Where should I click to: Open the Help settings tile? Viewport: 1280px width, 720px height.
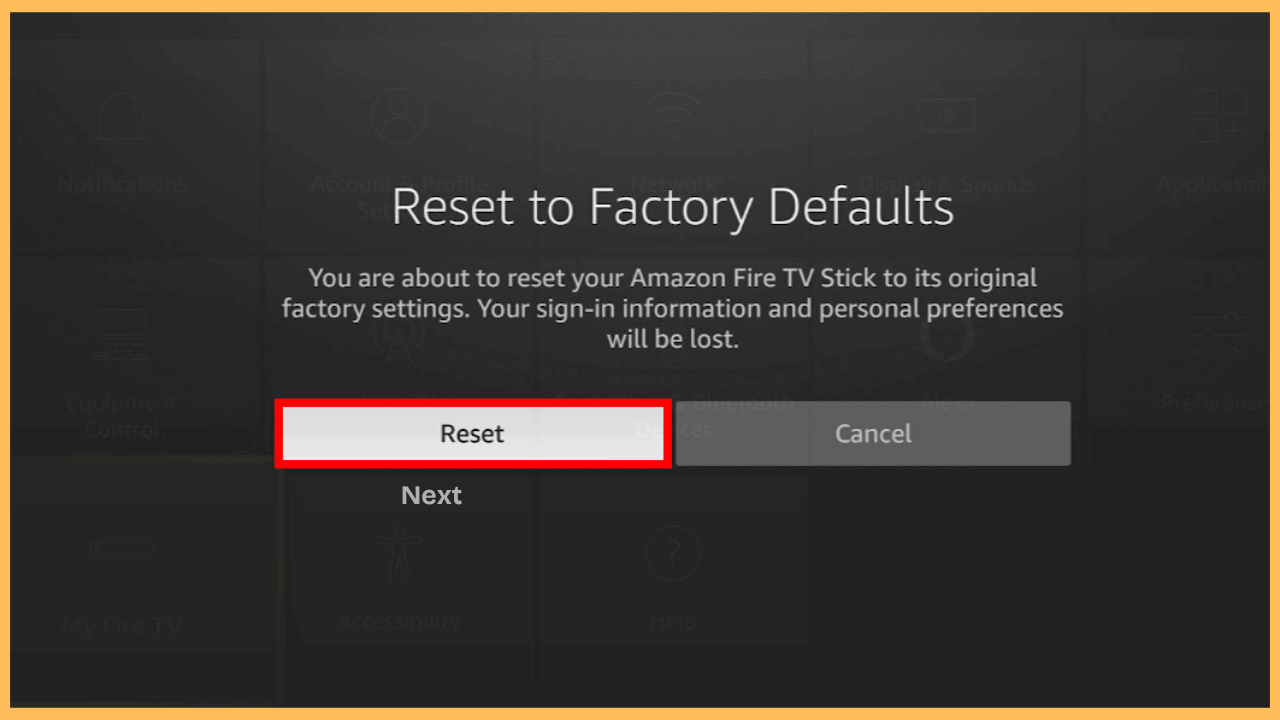(672, 580)
